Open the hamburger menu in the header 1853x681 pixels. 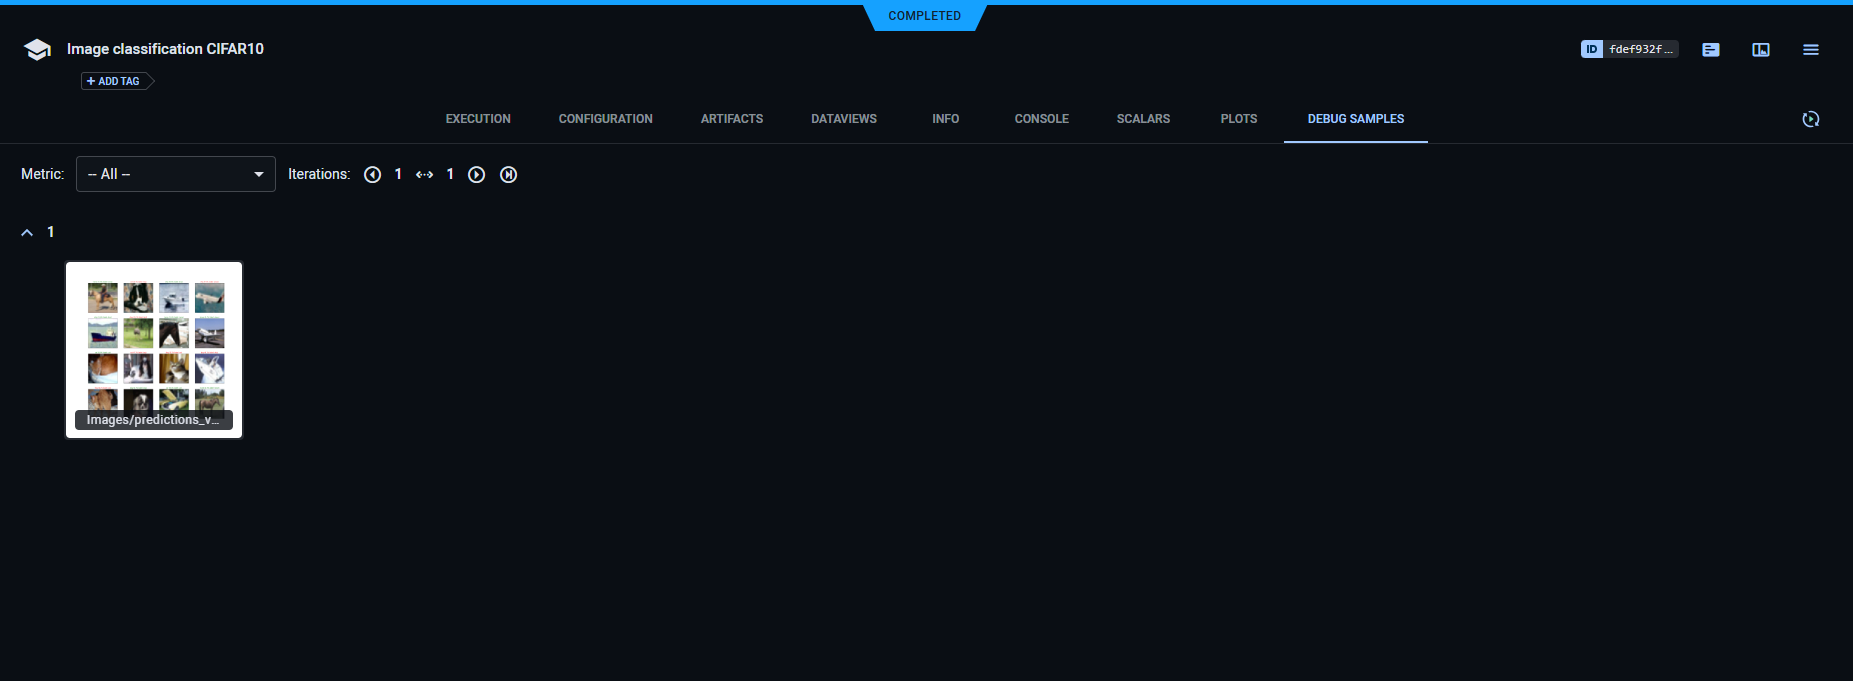click(1810, 50)
